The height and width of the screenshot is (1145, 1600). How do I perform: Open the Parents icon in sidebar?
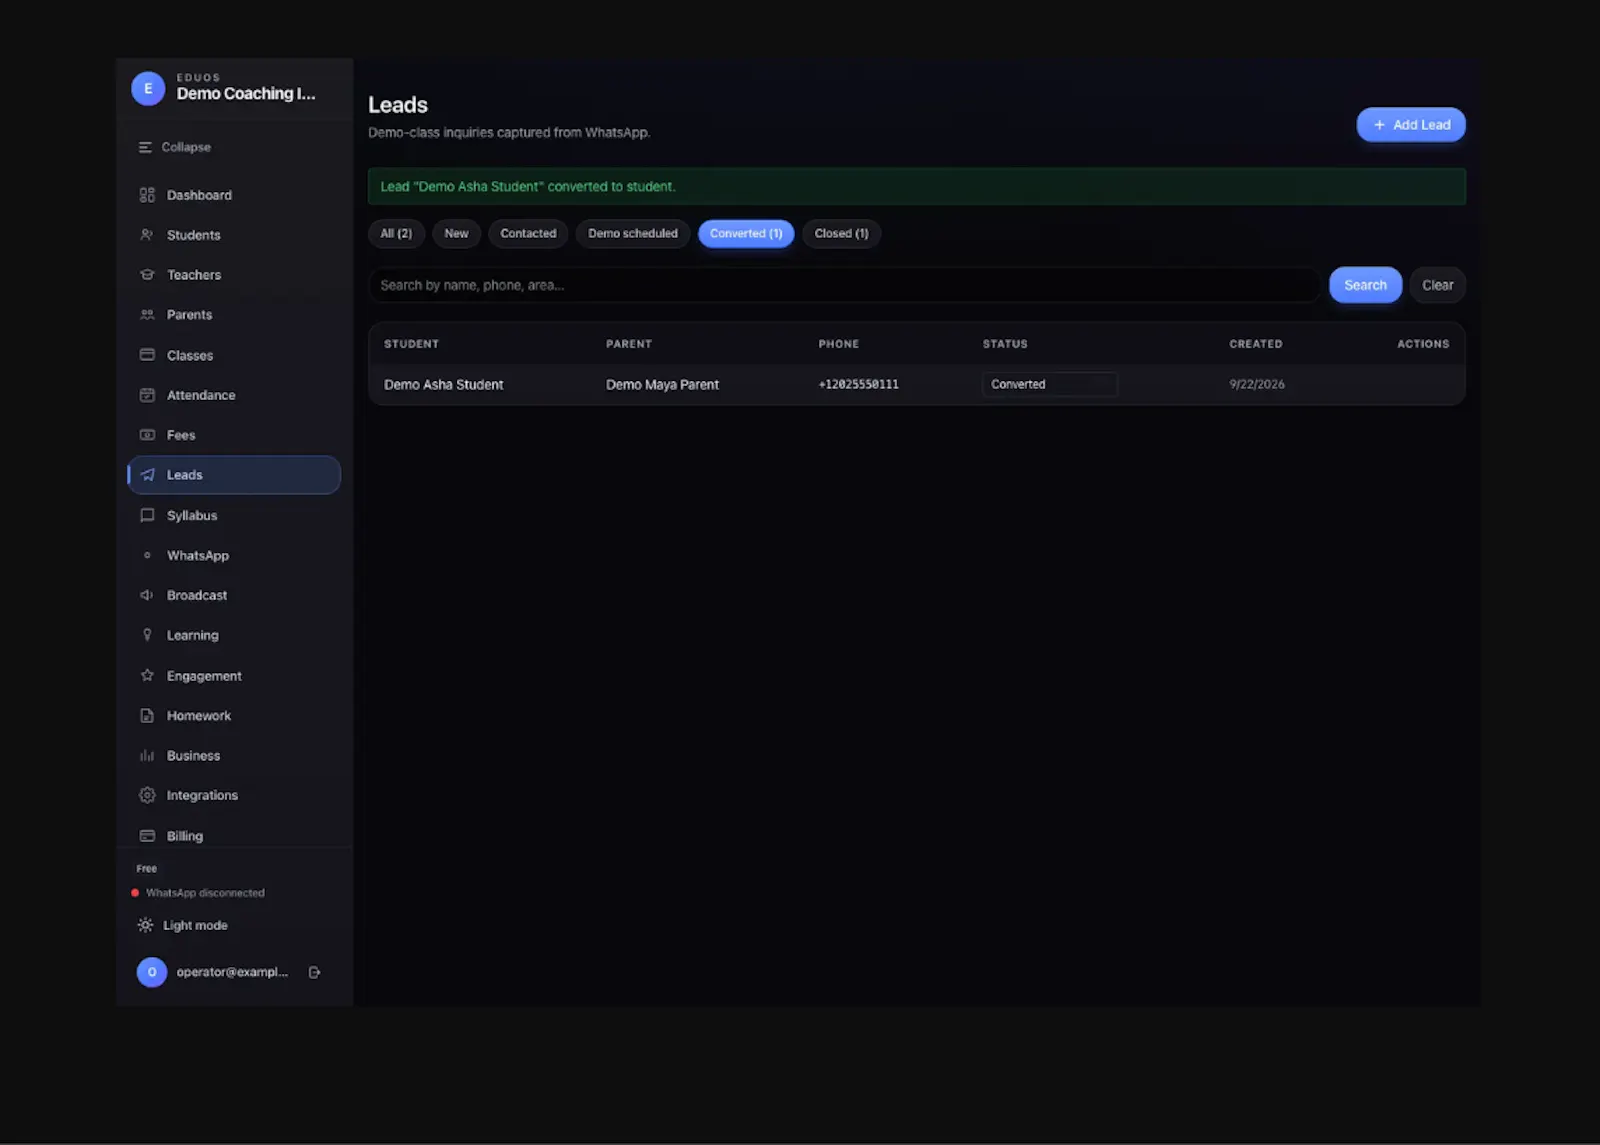tap(147, 315)
